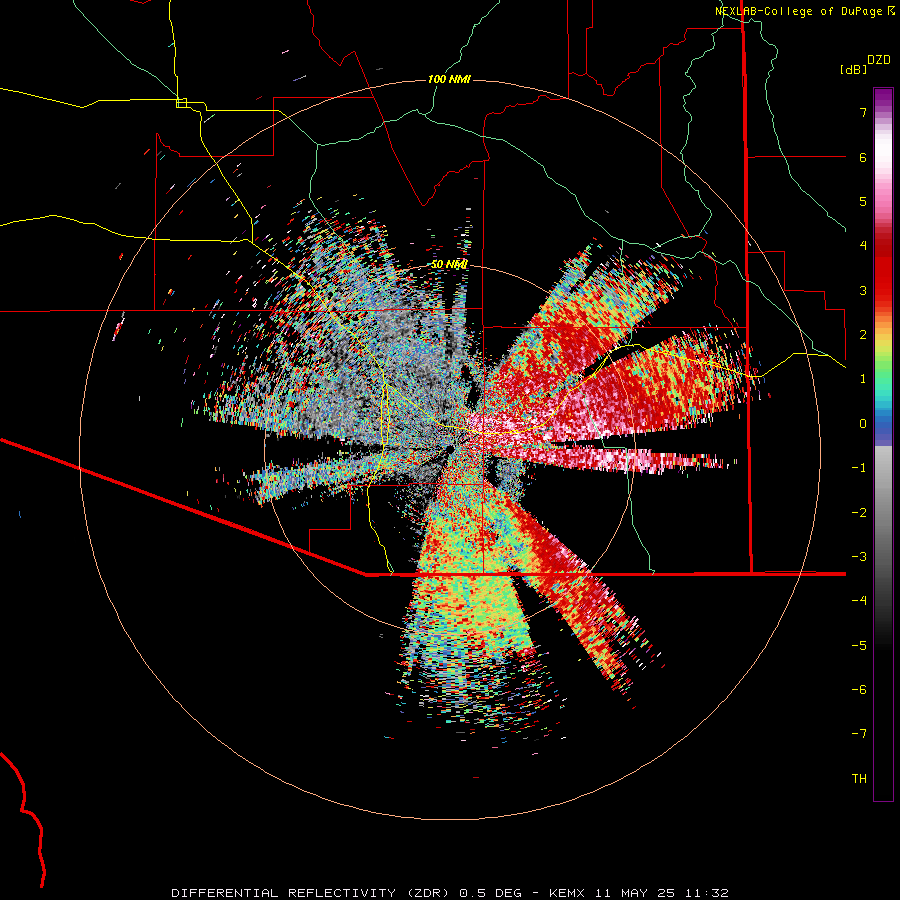
Task: Click the NEXLAB-College of DuPage watermark text
Action: 804,11
